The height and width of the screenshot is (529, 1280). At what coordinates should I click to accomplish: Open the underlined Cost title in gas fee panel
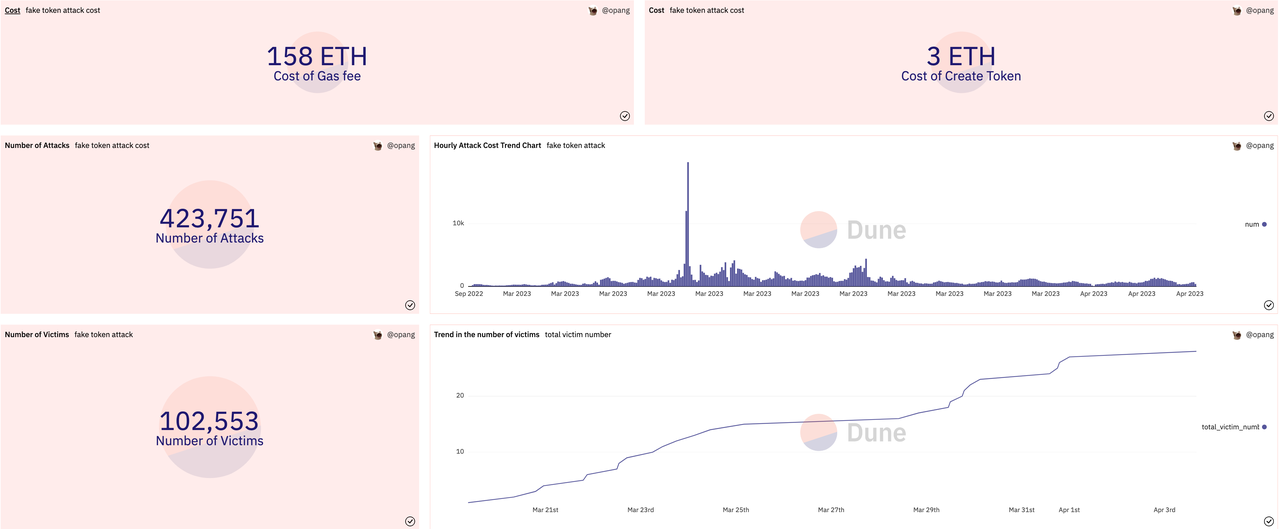click(x=13, y=10)
